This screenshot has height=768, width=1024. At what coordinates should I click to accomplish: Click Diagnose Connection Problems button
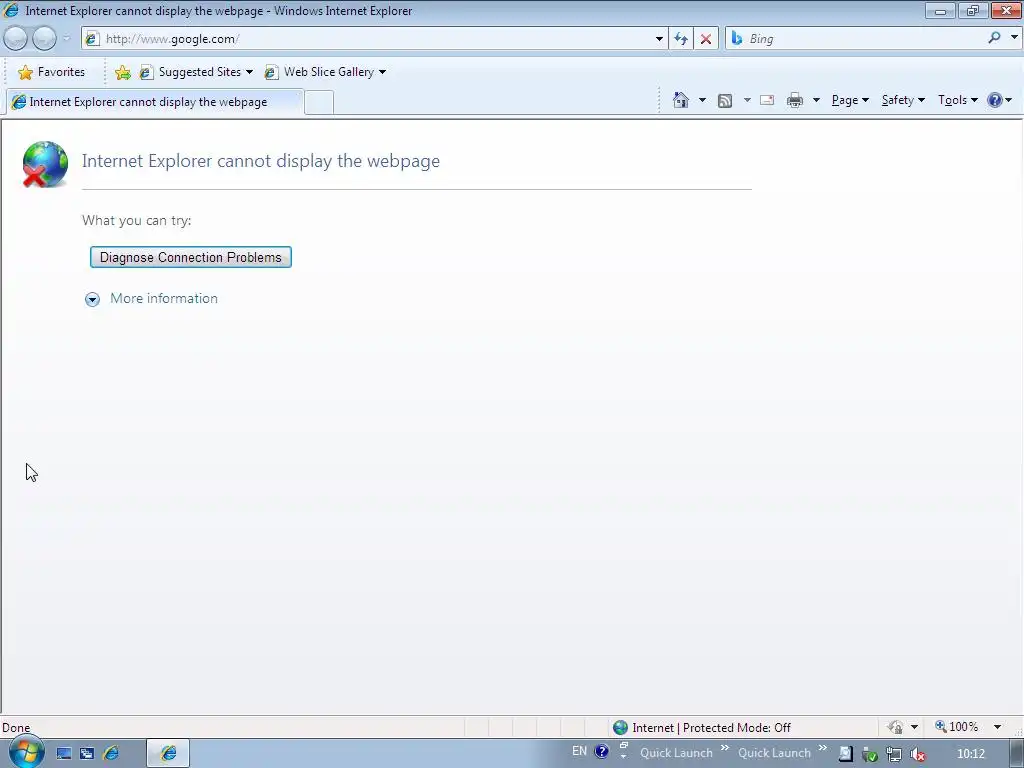coord(191,257)
